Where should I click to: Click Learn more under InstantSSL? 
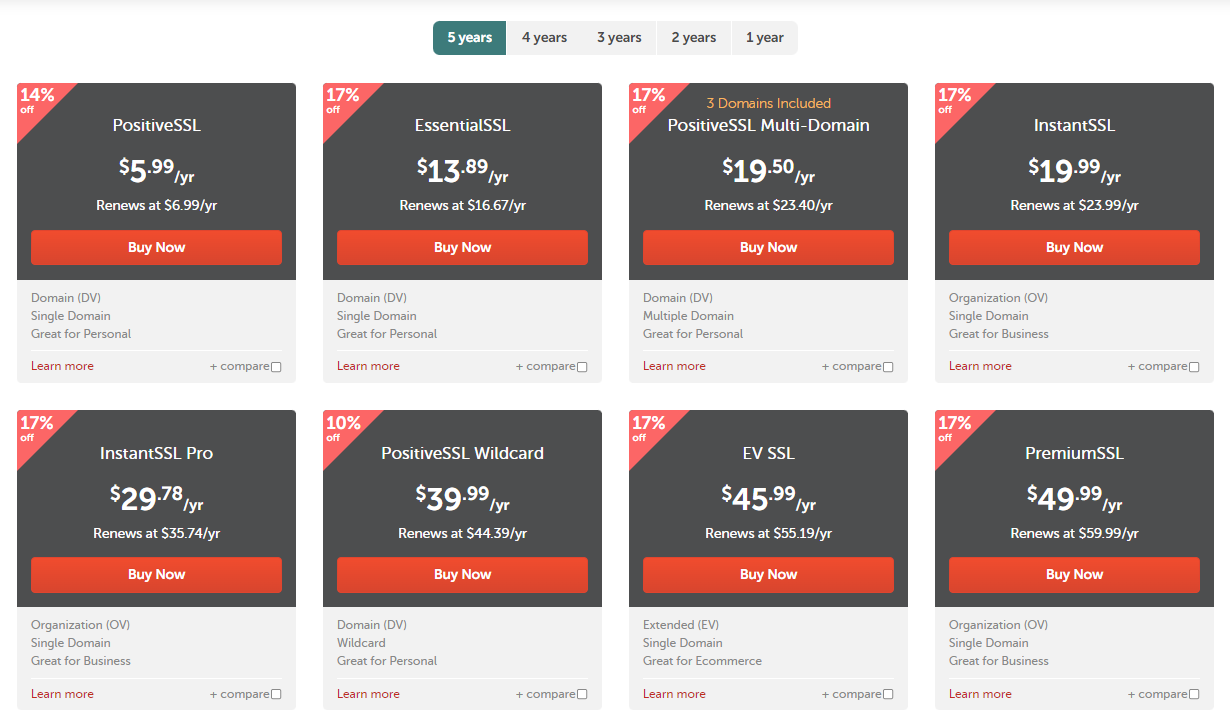tap(980, 366)
